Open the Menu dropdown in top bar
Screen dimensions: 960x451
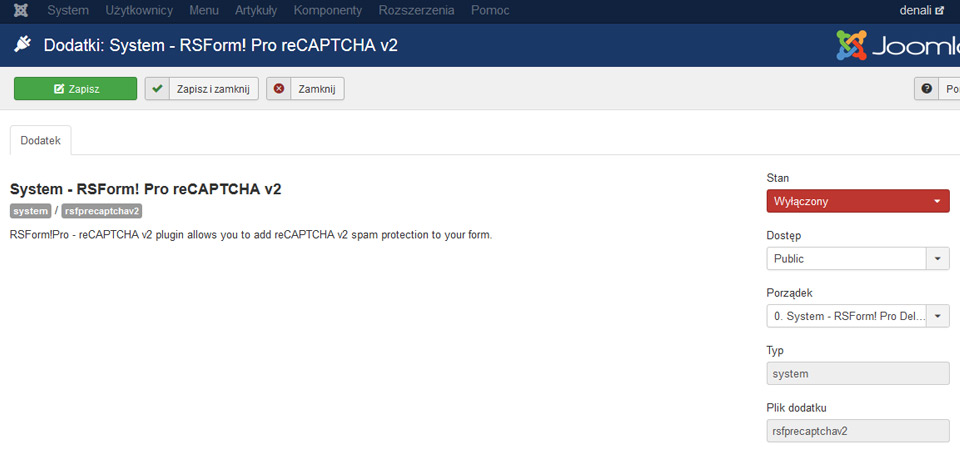(x=204, y=10)
